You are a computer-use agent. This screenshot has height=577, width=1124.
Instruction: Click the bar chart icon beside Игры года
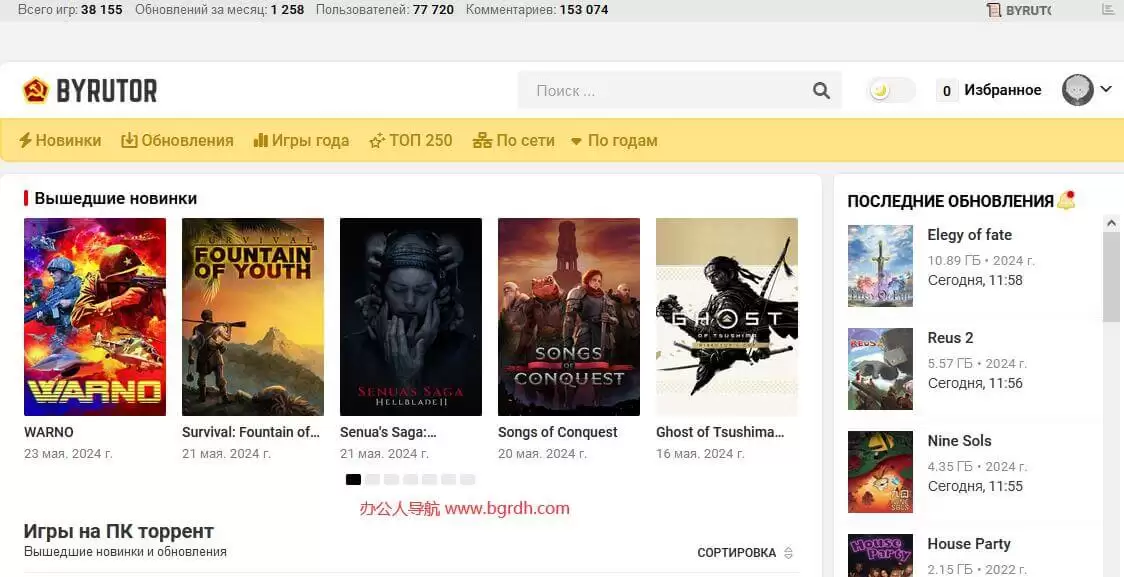(261, 140)
